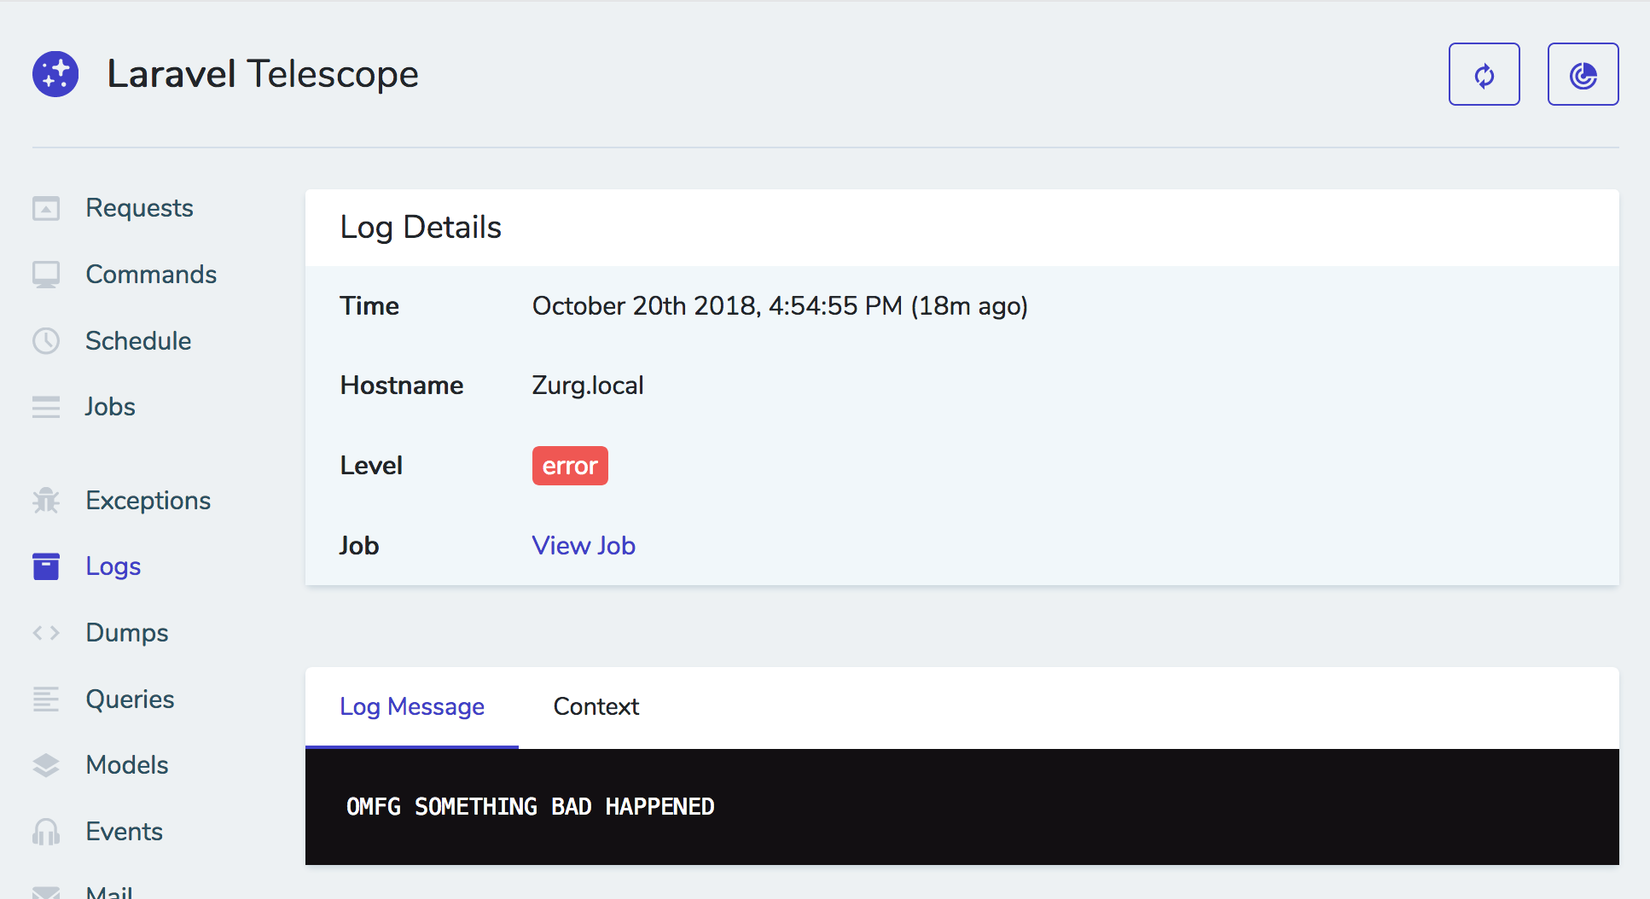Open the Requests menu entry

coord(139,208)
